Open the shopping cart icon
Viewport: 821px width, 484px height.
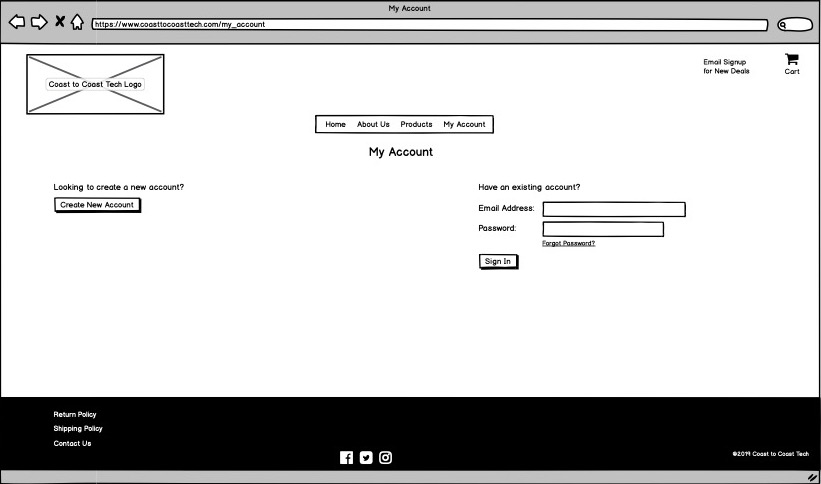[791, 59]
